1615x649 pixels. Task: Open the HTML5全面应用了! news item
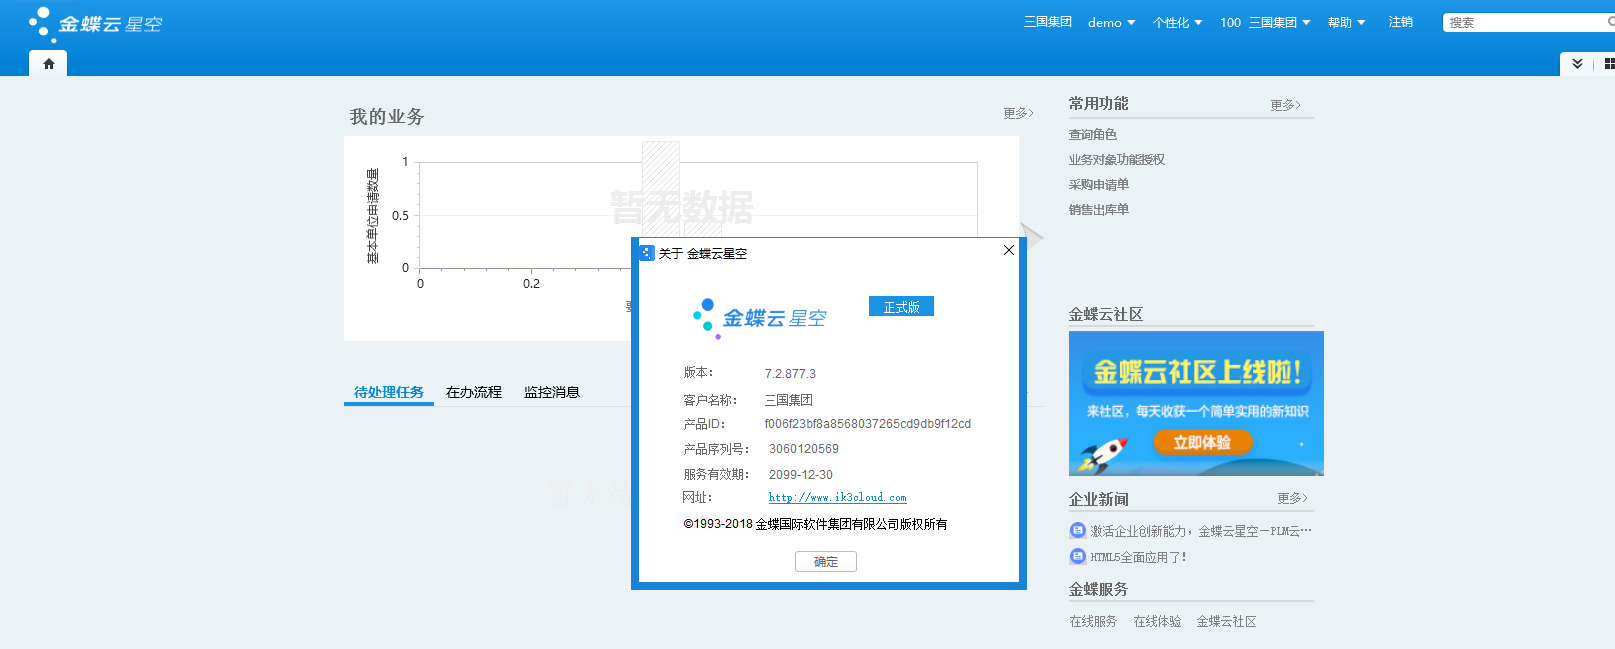pyautogui.click(x=1138, y=557)
